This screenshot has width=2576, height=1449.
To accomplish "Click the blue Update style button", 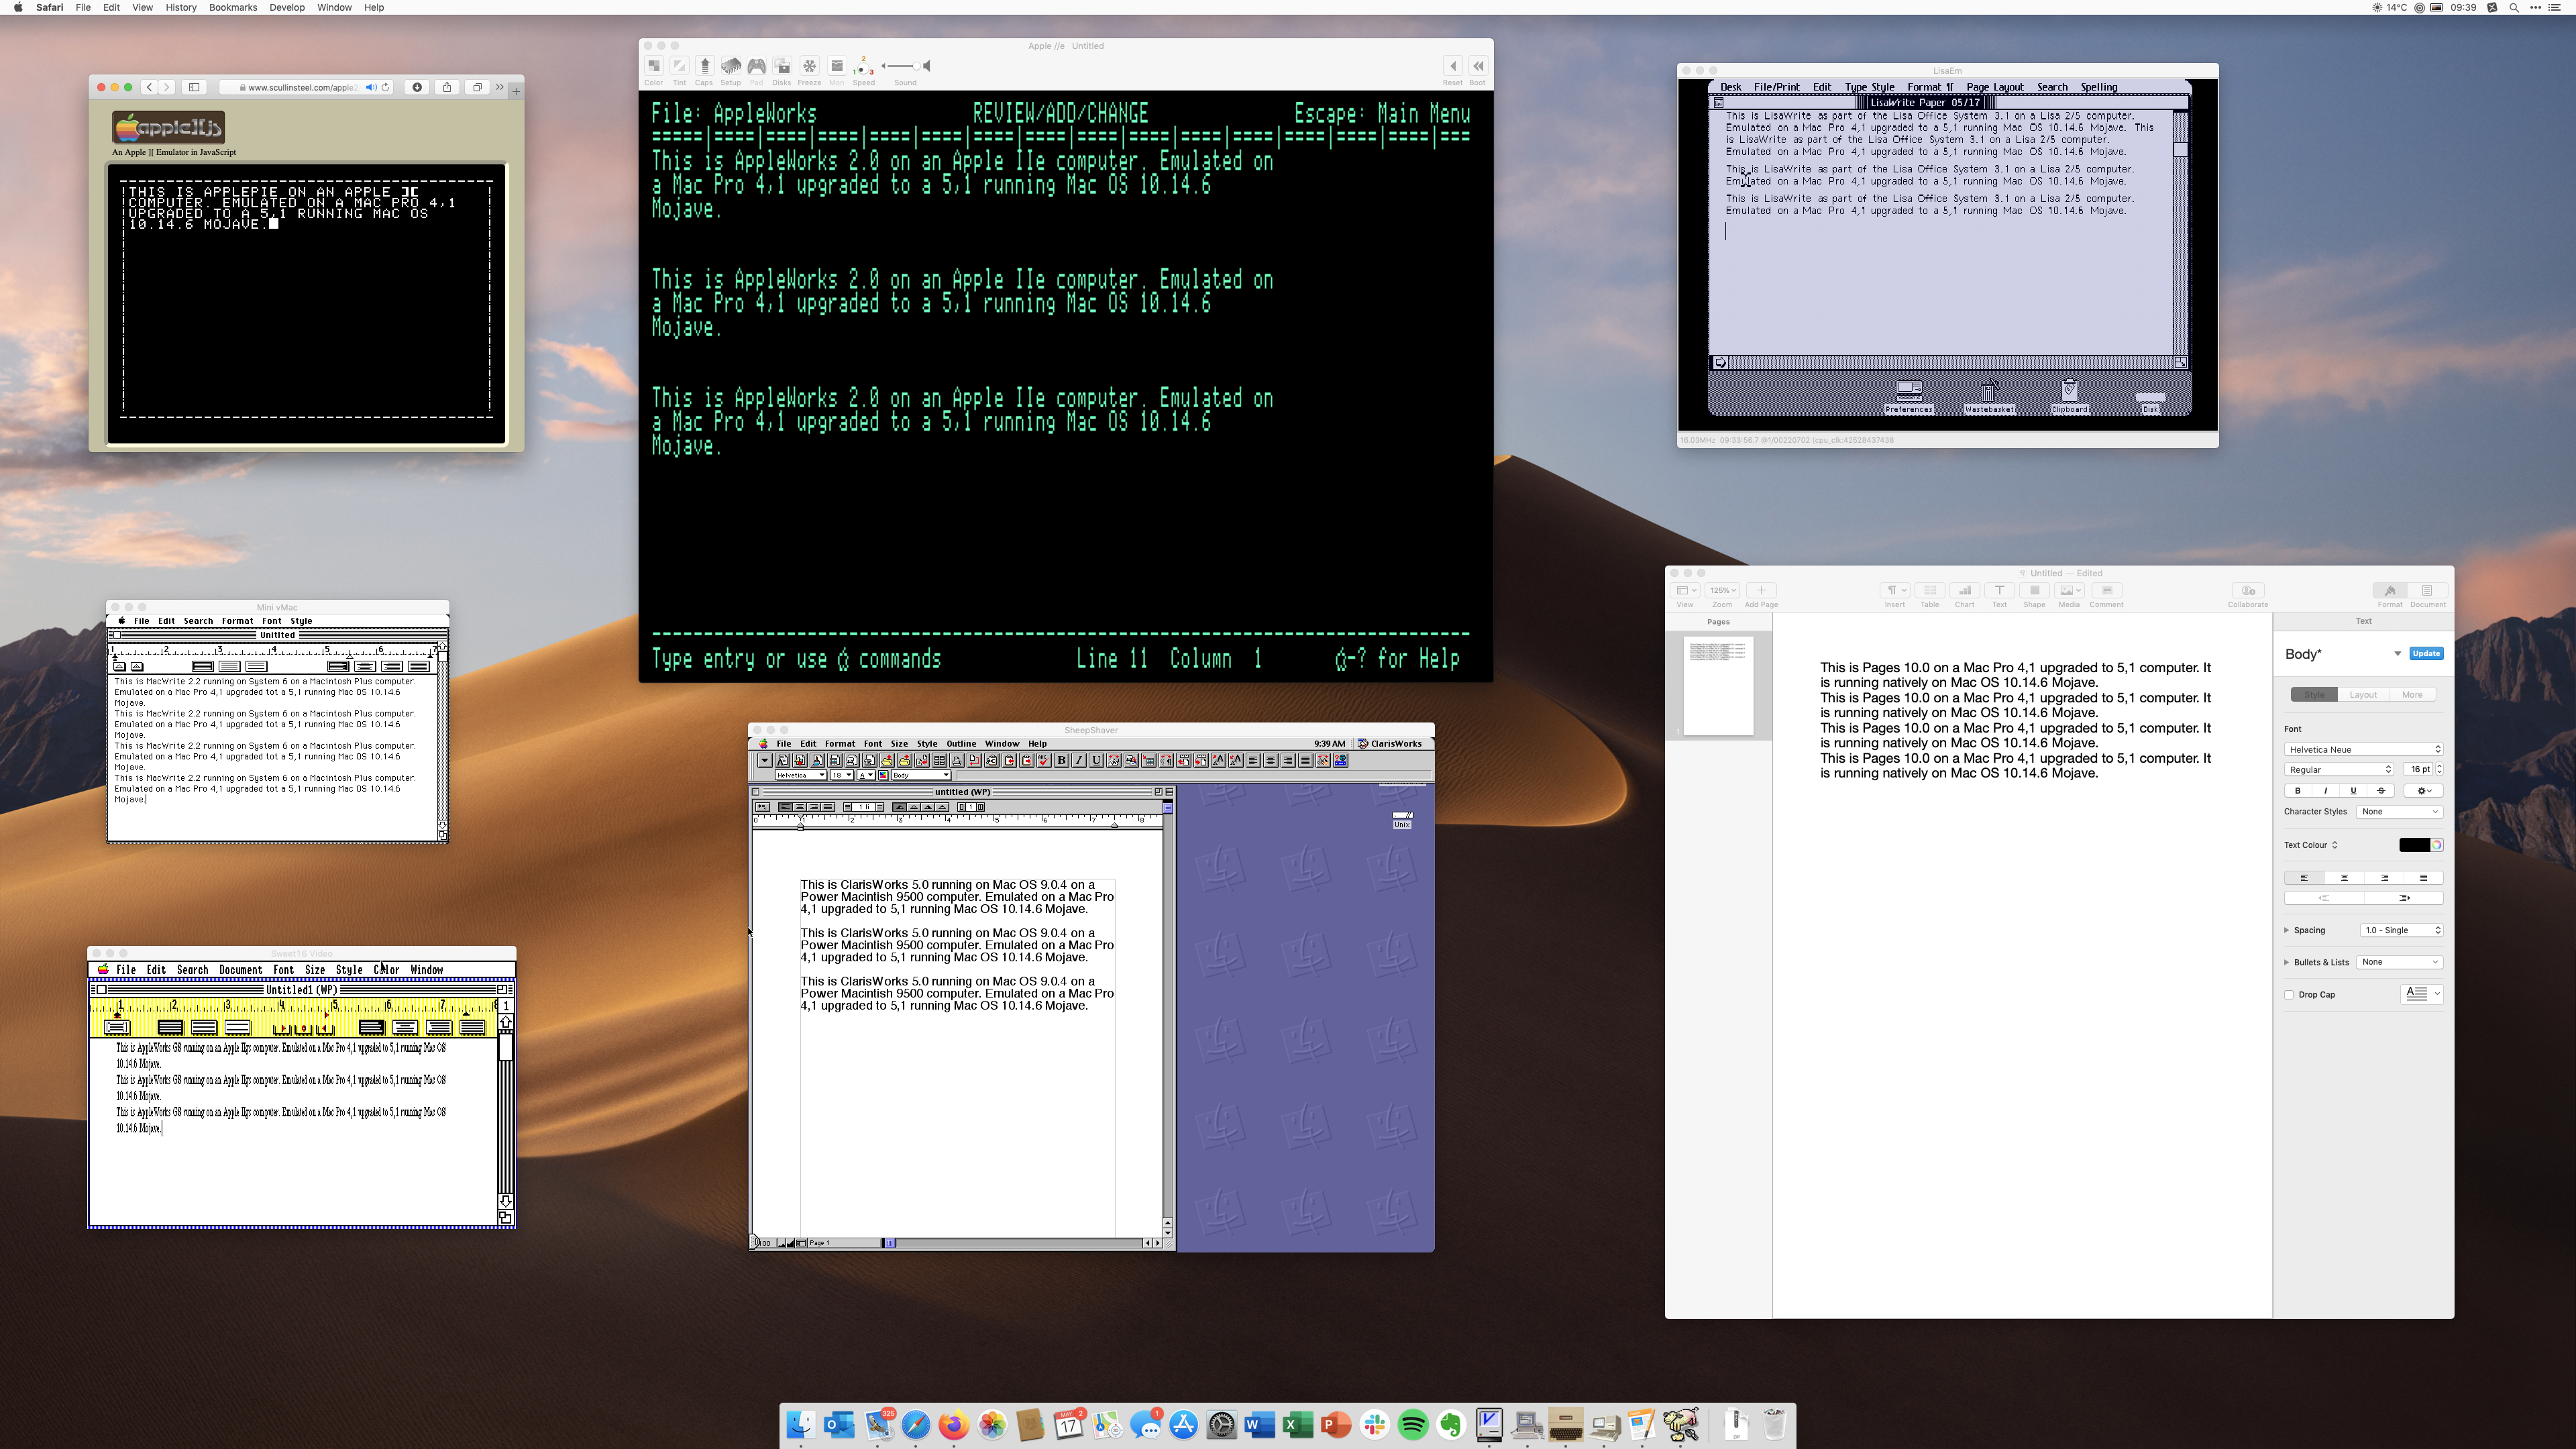I will click(2426, 653).
